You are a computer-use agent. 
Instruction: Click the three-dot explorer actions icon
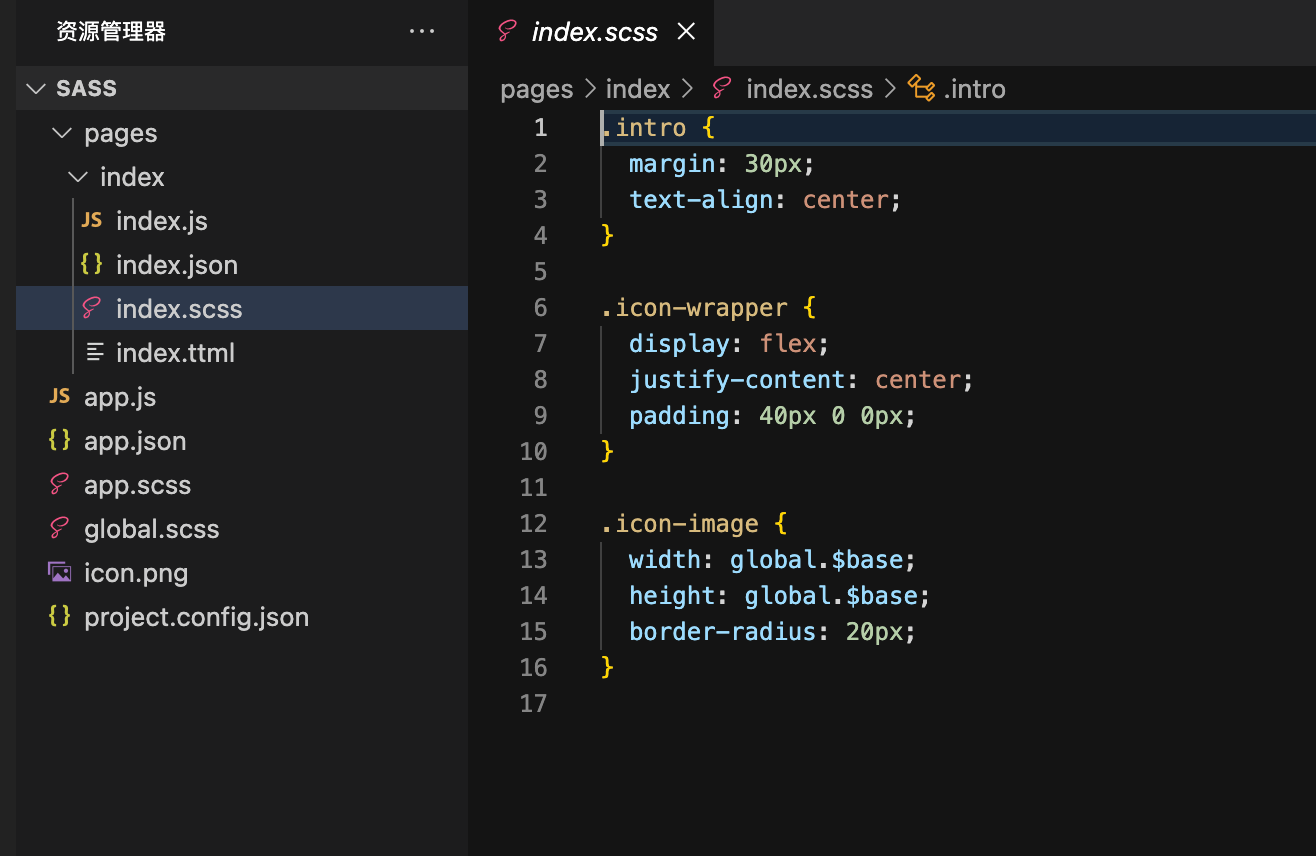422,32
